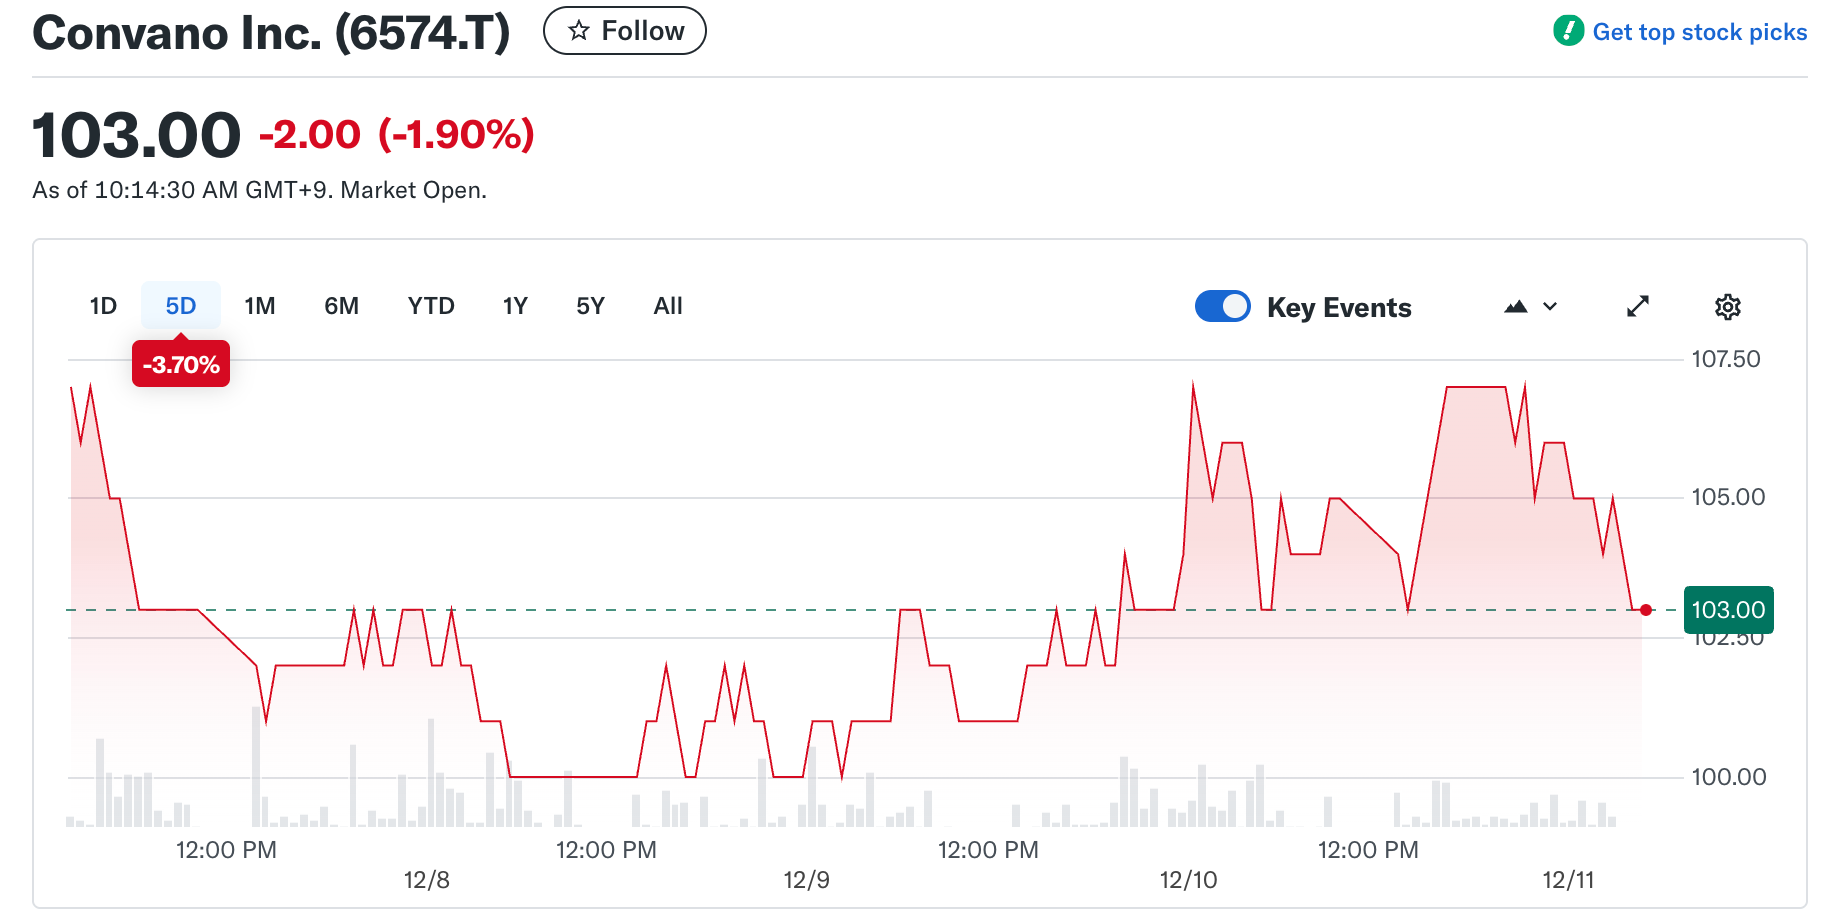Select the 5D range tab
The width and height of the screenshot is (1830, 920).
(x=181, y=306)
